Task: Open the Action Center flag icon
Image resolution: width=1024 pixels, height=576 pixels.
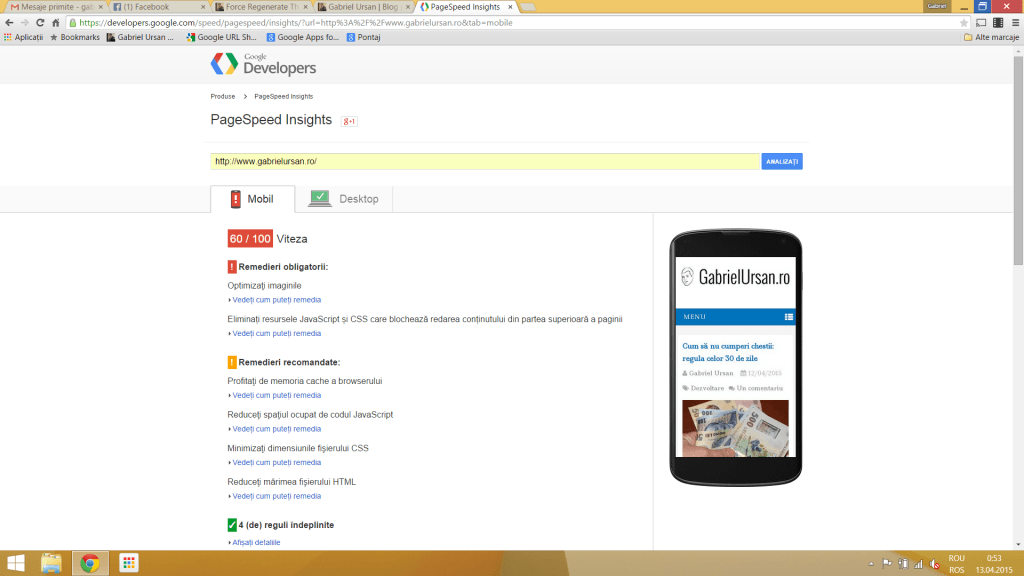Action: (x=887, y=564)
